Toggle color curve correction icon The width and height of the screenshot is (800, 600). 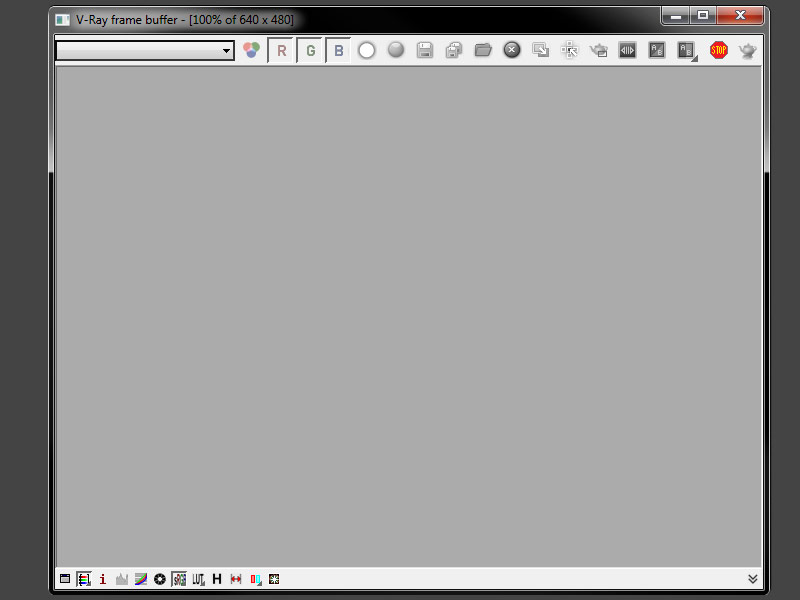(x=141, y=579)
